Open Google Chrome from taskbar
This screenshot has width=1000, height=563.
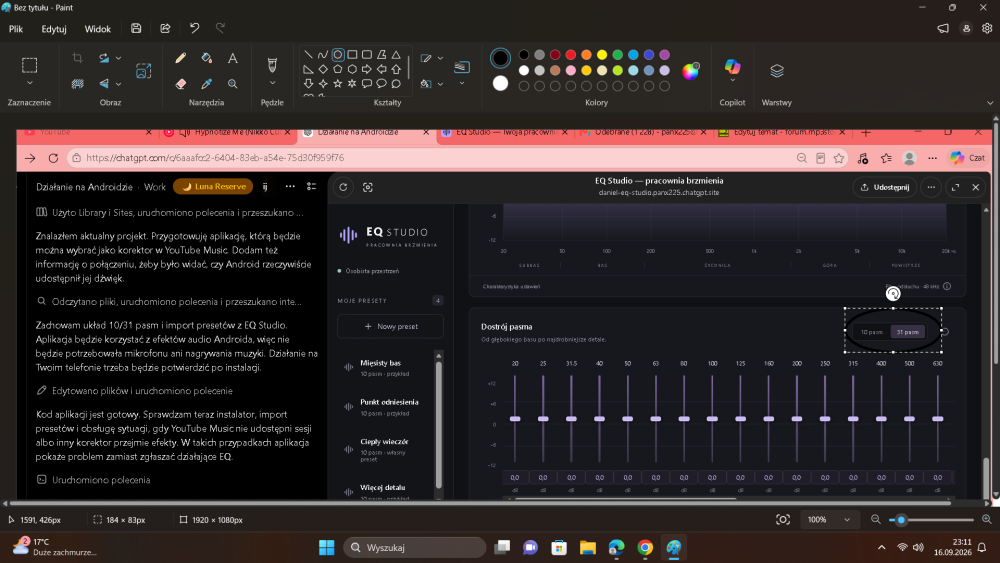(x=645, y=547)
